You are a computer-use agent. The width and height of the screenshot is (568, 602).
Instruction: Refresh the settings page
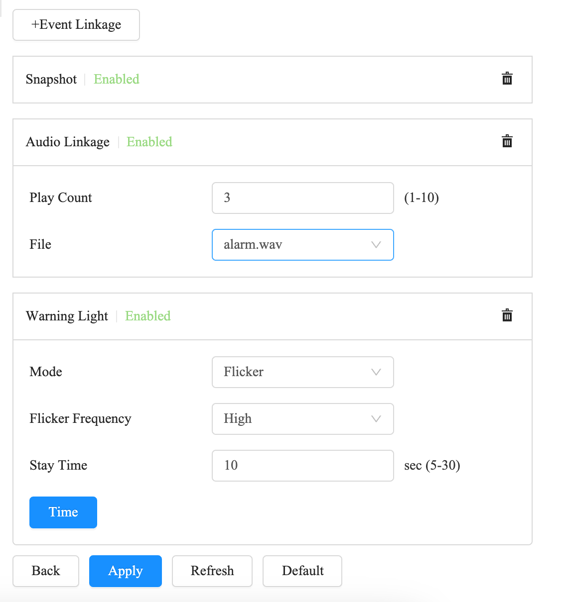(x=212, y=571)
